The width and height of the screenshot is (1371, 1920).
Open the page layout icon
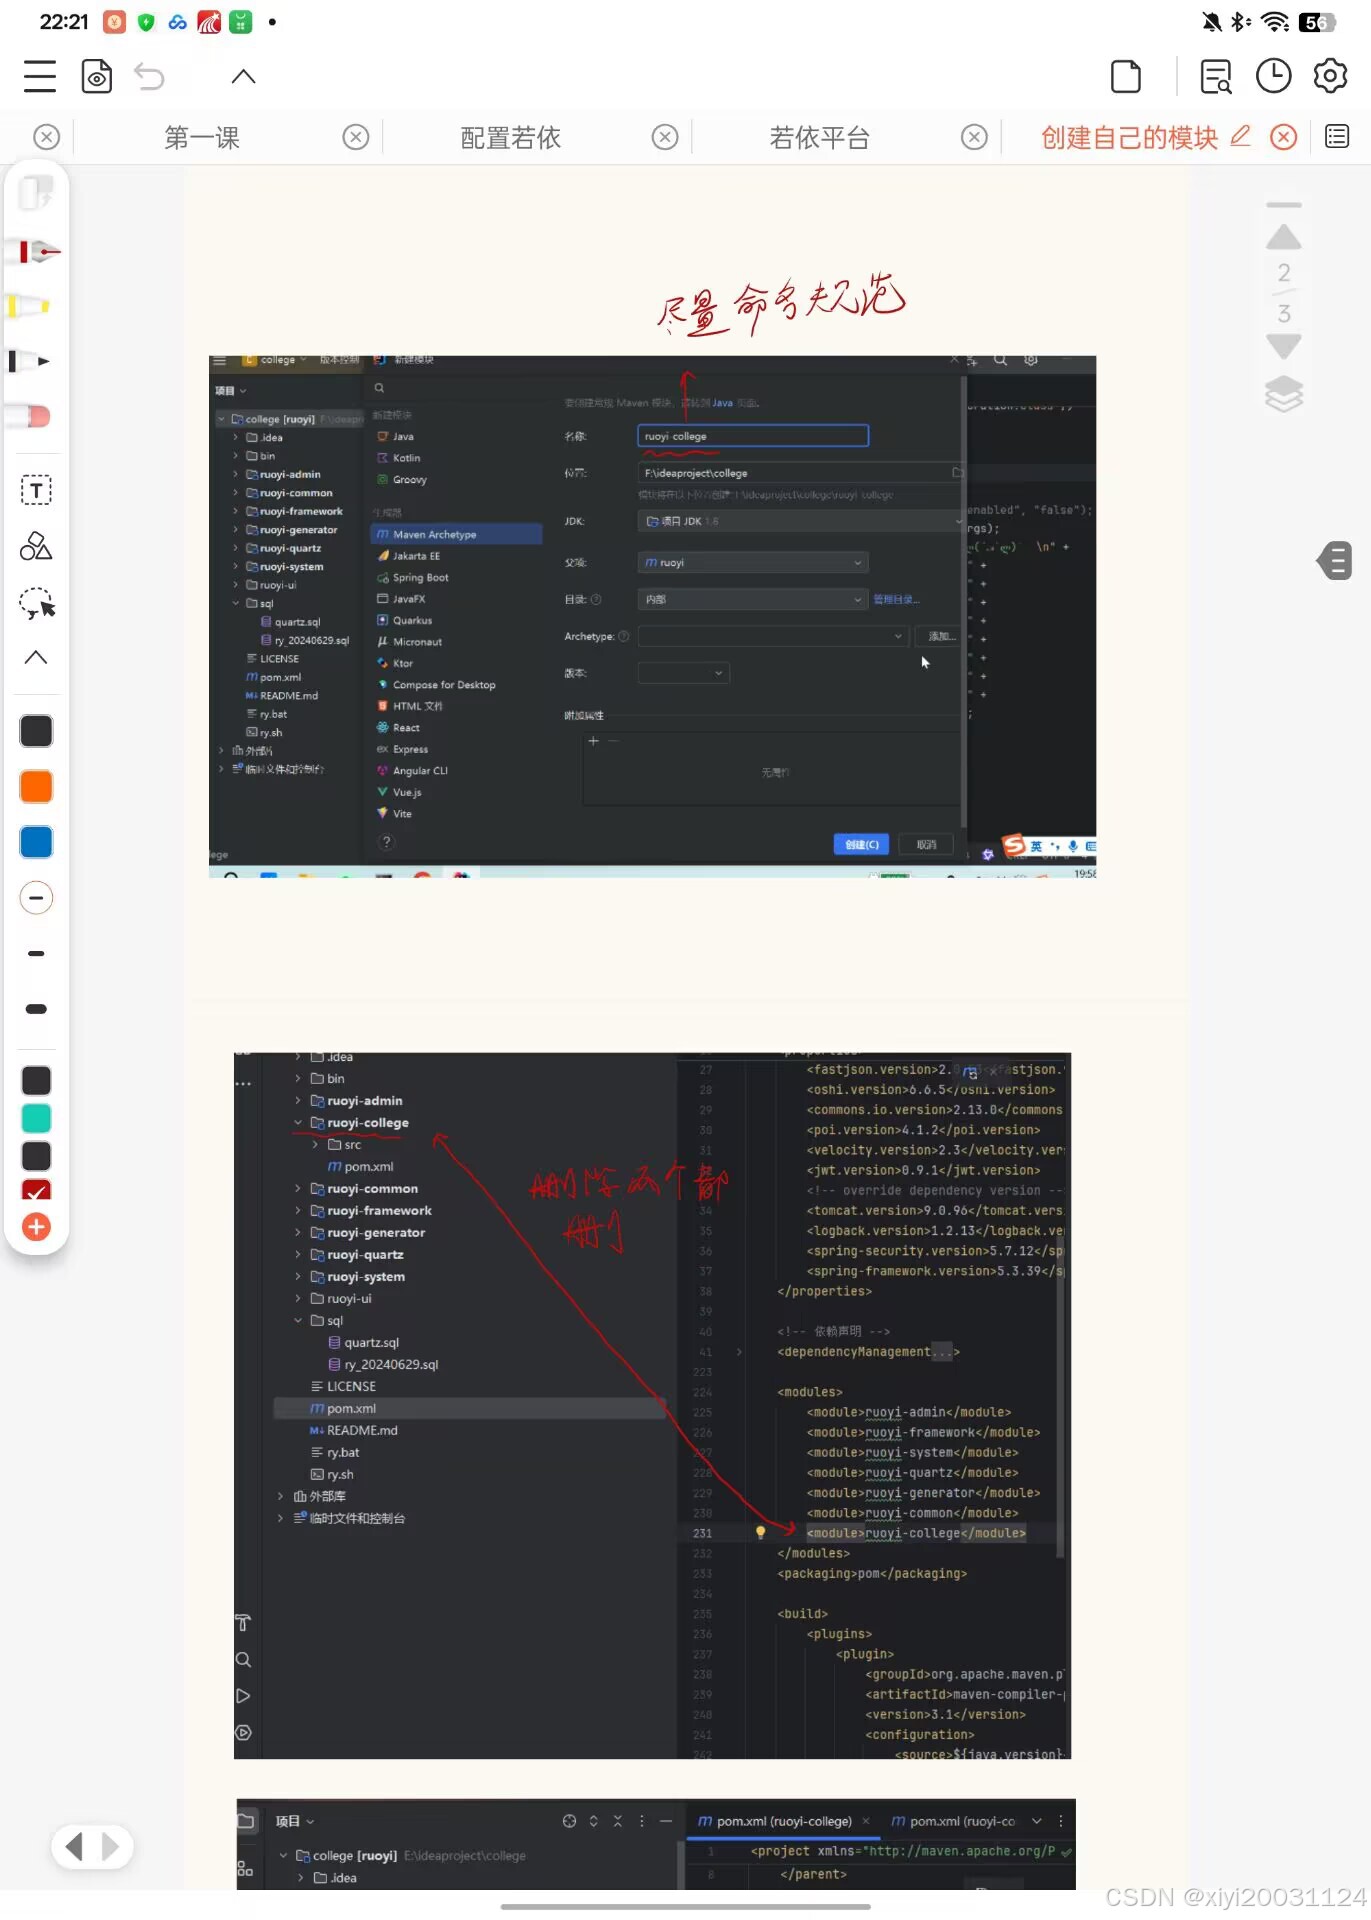(x=1126, y=77)
